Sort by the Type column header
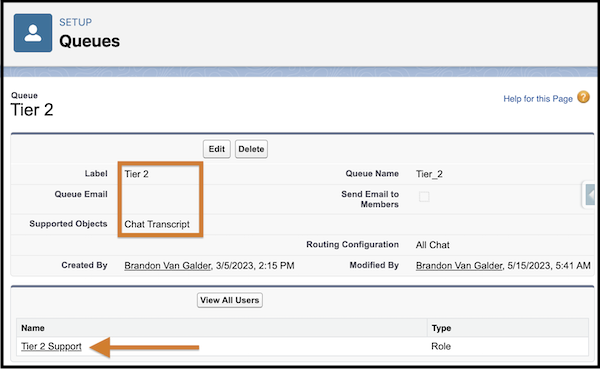 point(441,328)
